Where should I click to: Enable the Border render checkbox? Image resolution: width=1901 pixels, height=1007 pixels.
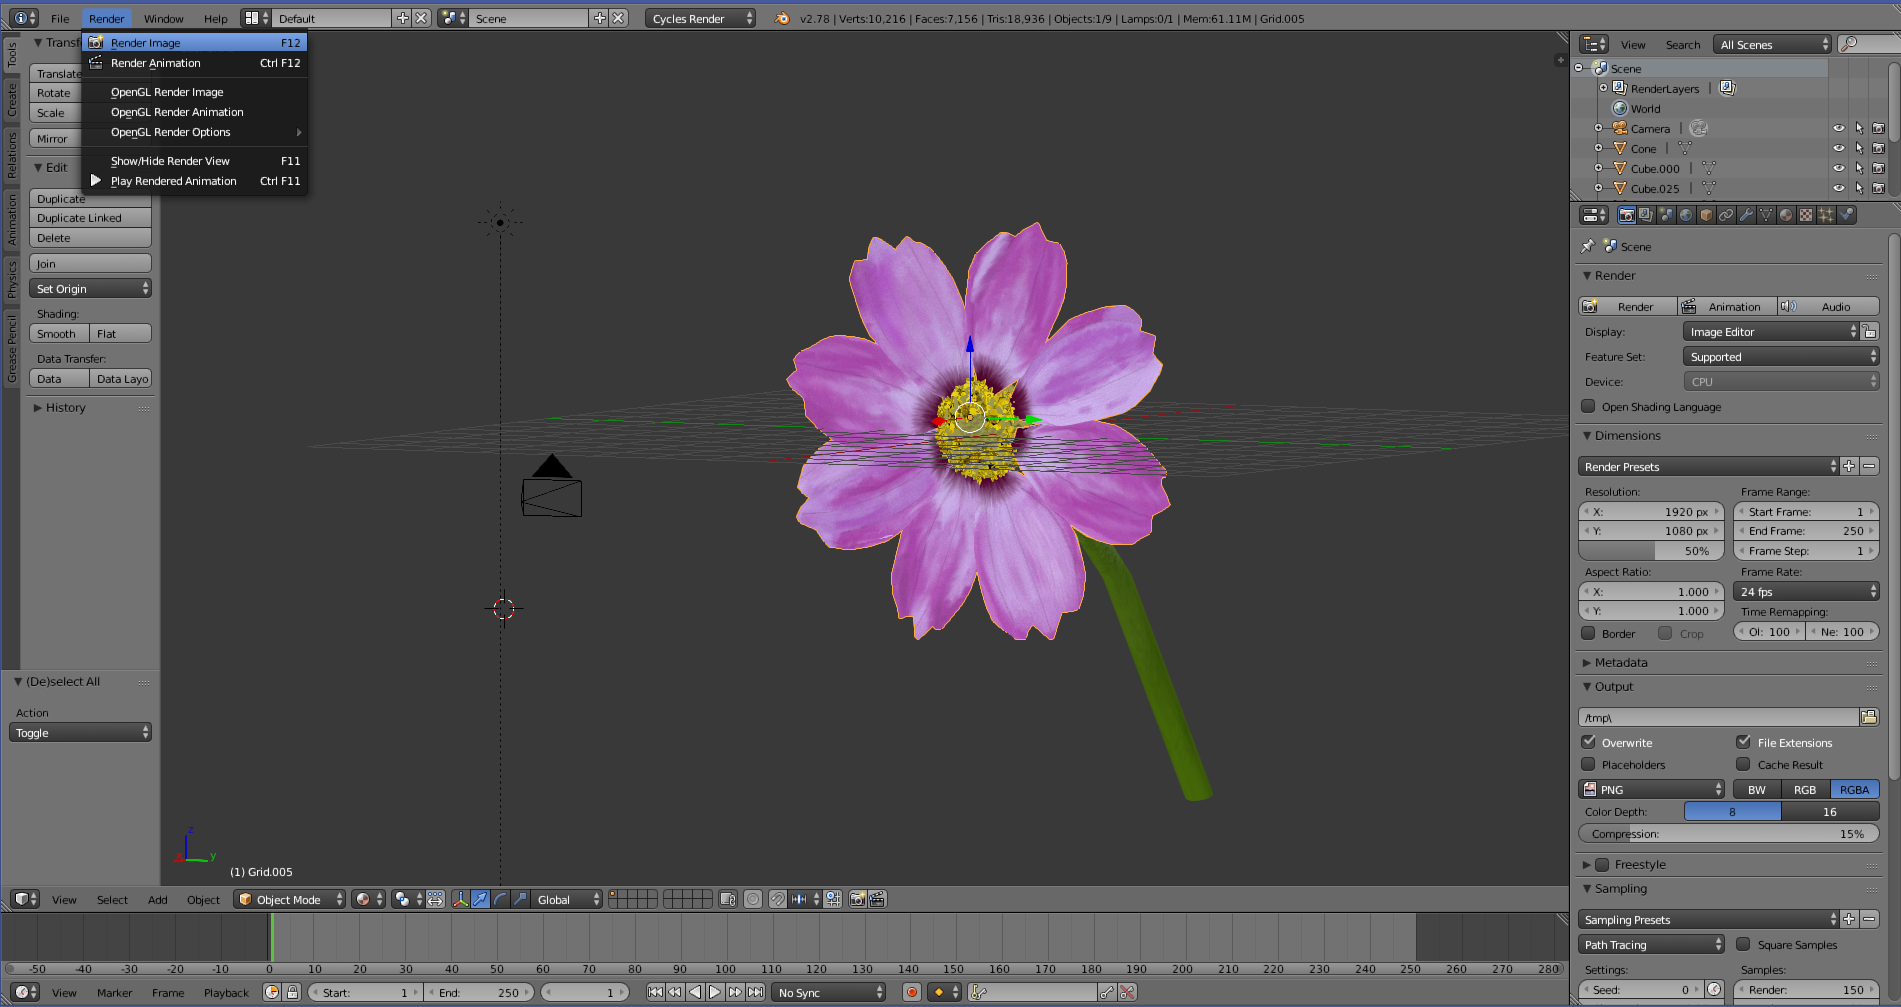[x=1589, y=633]
